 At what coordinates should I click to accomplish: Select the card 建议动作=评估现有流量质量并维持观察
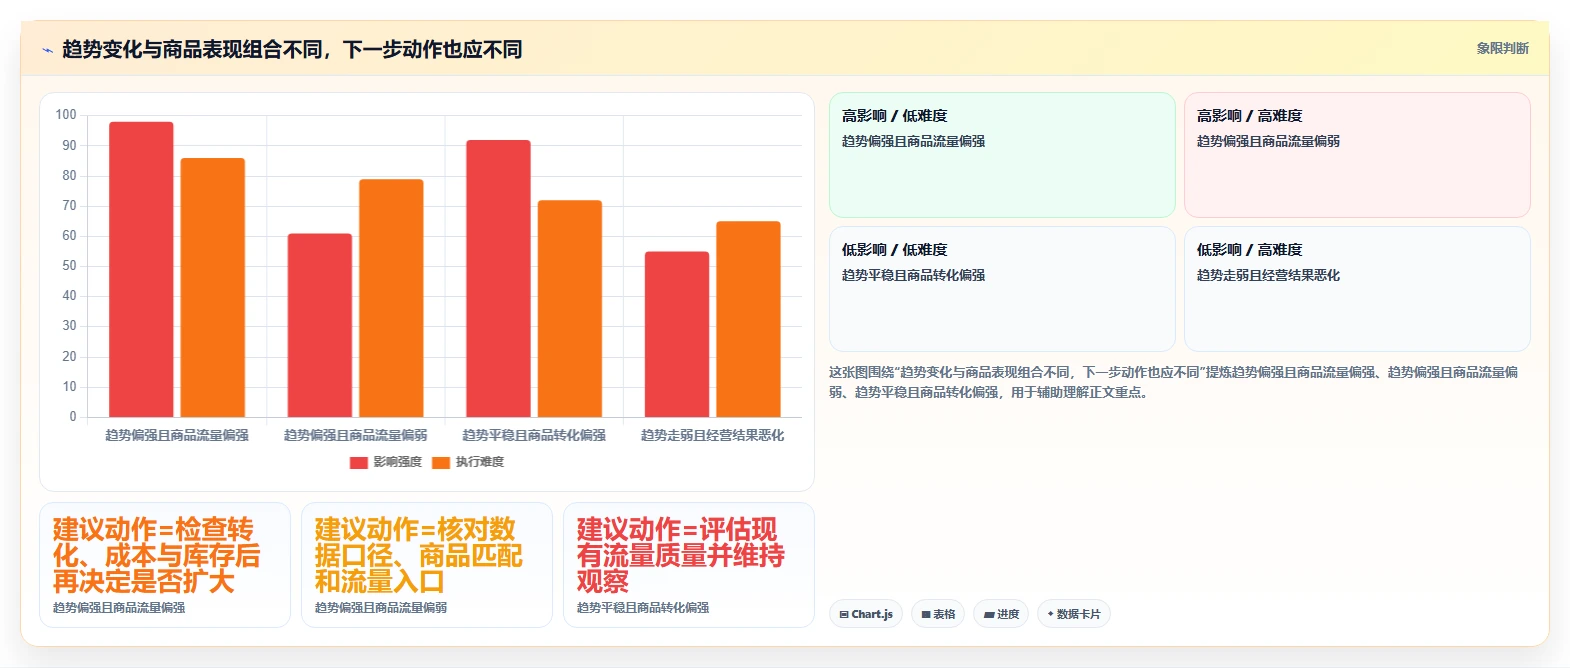pos(689,565)
